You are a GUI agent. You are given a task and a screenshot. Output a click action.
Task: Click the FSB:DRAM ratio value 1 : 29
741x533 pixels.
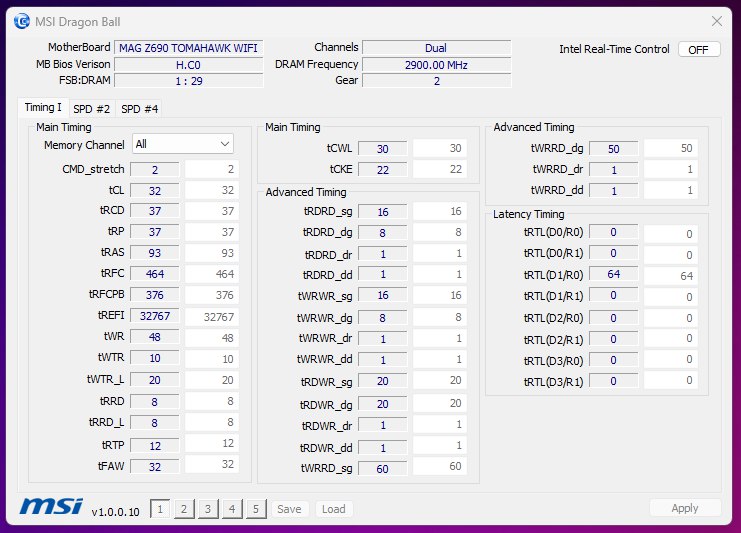coord(189,81)
